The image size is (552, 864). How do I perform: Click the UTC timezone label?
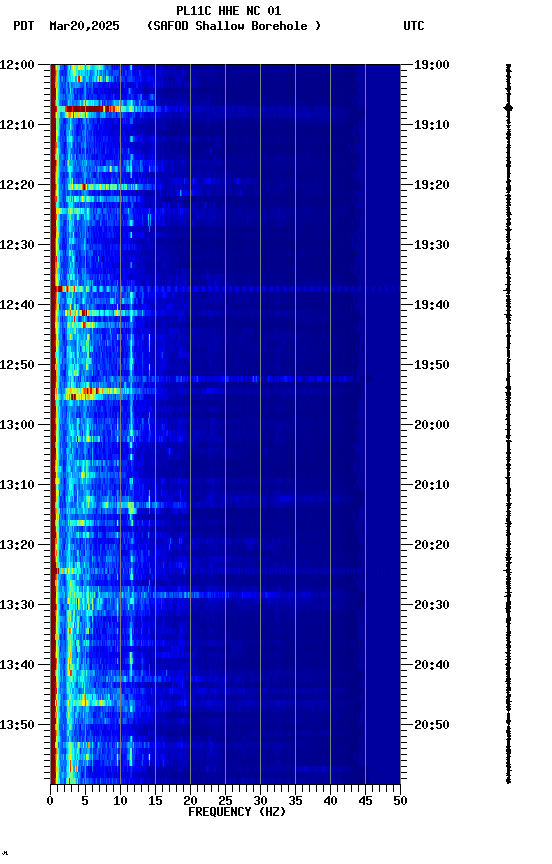[414, 26]
